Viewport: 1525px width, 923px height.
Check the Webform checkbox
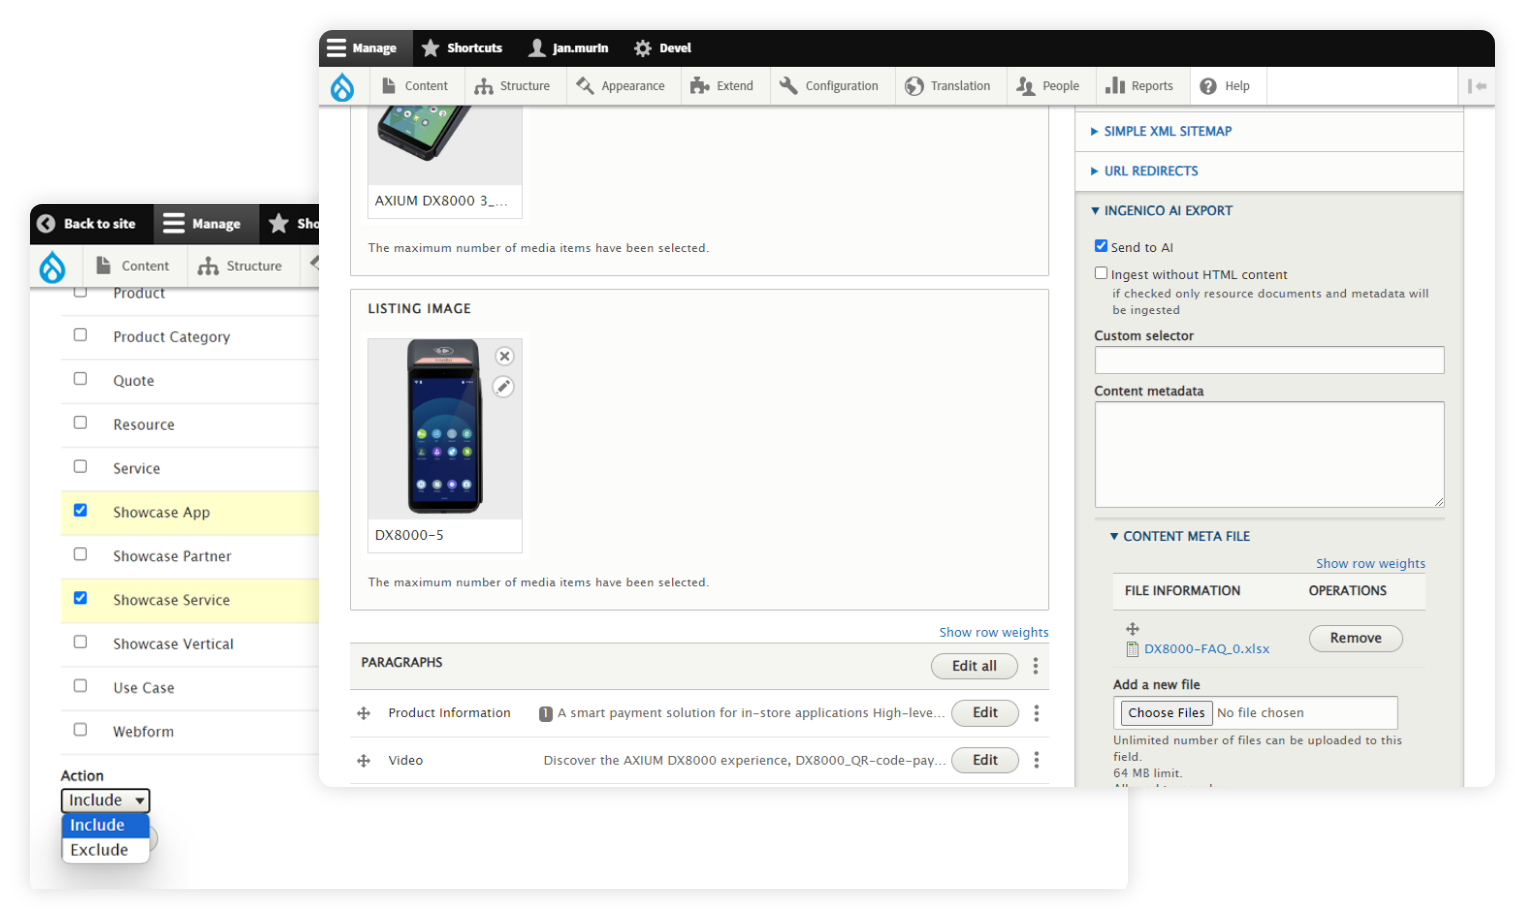coord(80,730)
